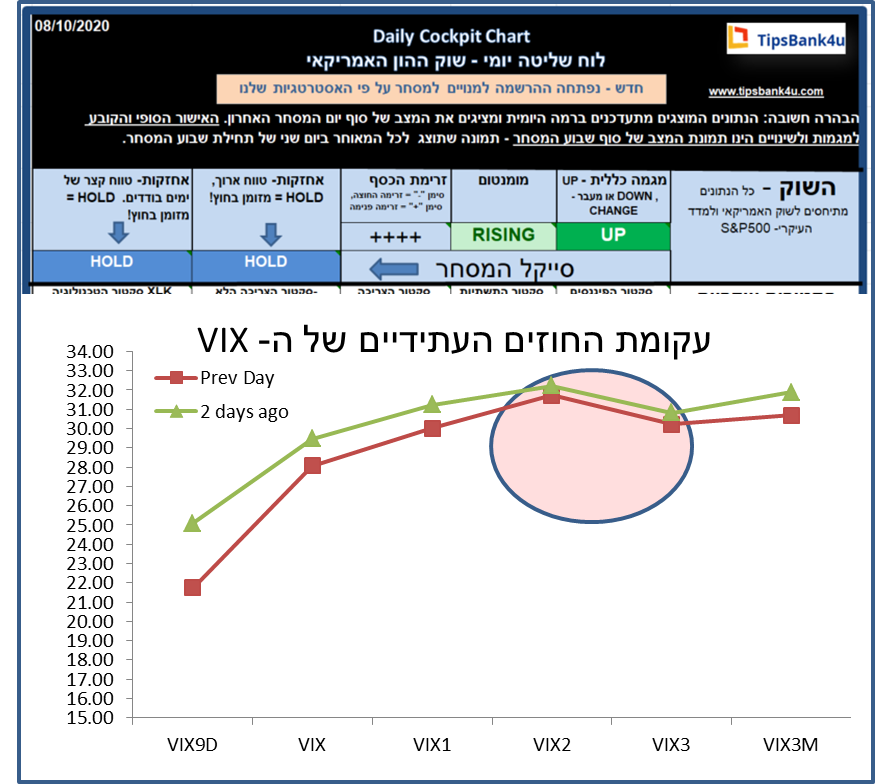
Task: Click the green triangle marker at VIX1
Action: (x=432, y=405)
